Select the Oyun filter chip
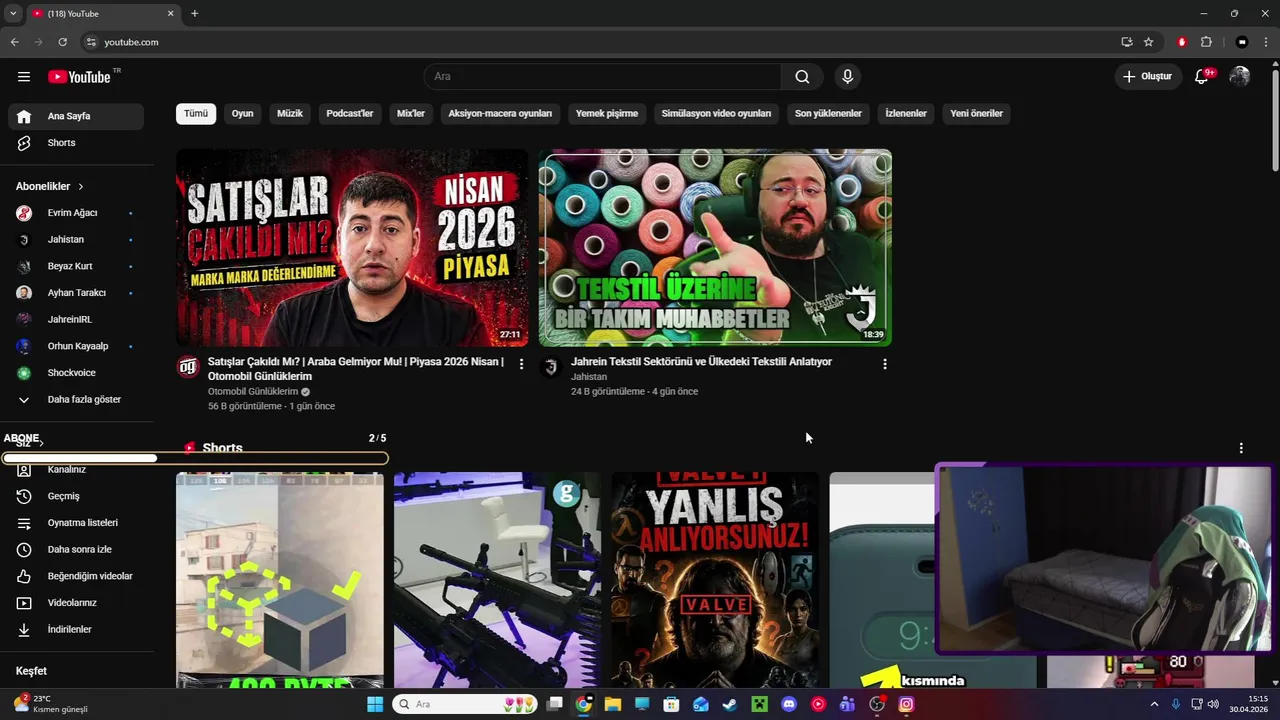The height and width of the screenshot is (720, 1280). click(x=243, y=114)
